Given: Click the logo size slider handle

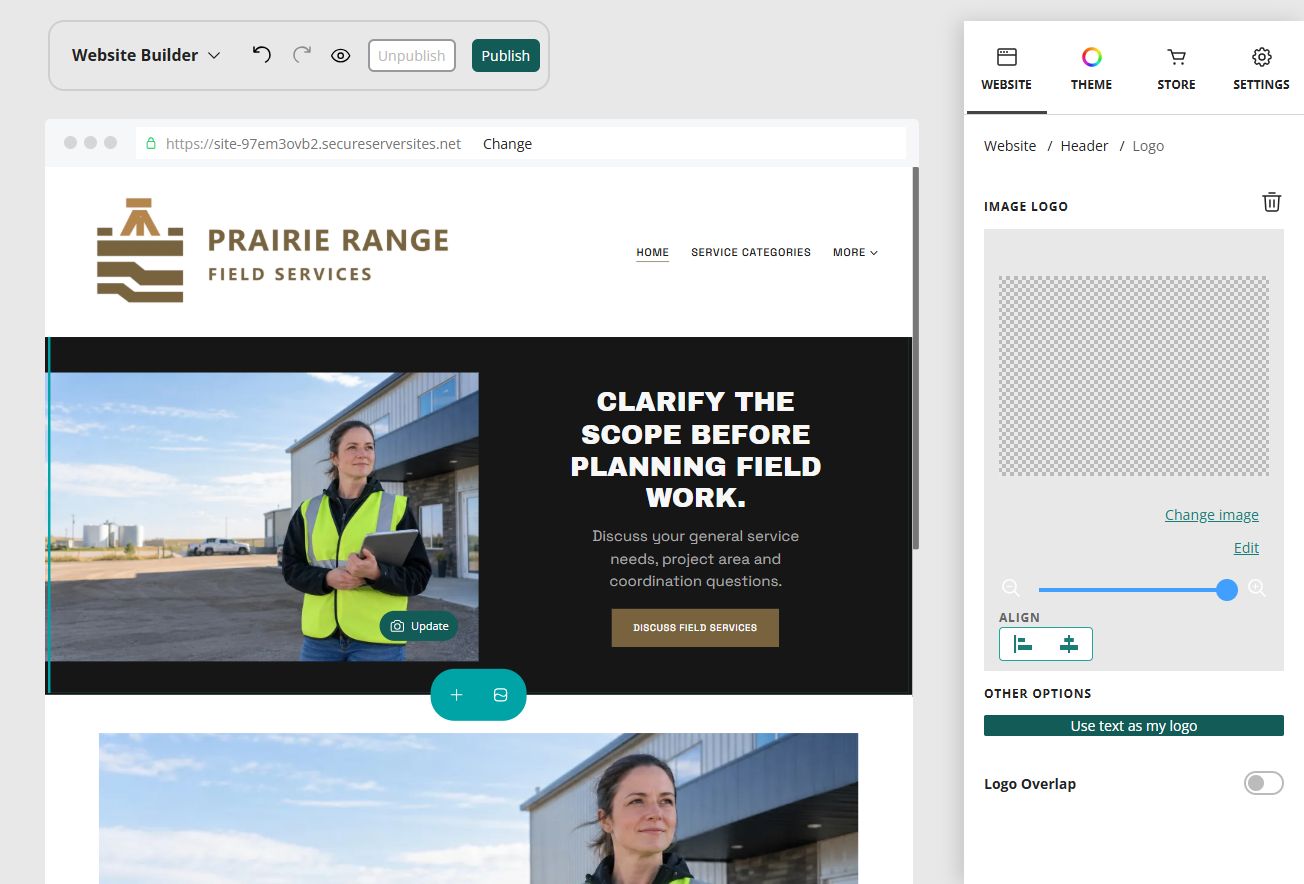Looking at the screenshot, I should tap(1227, 590).
